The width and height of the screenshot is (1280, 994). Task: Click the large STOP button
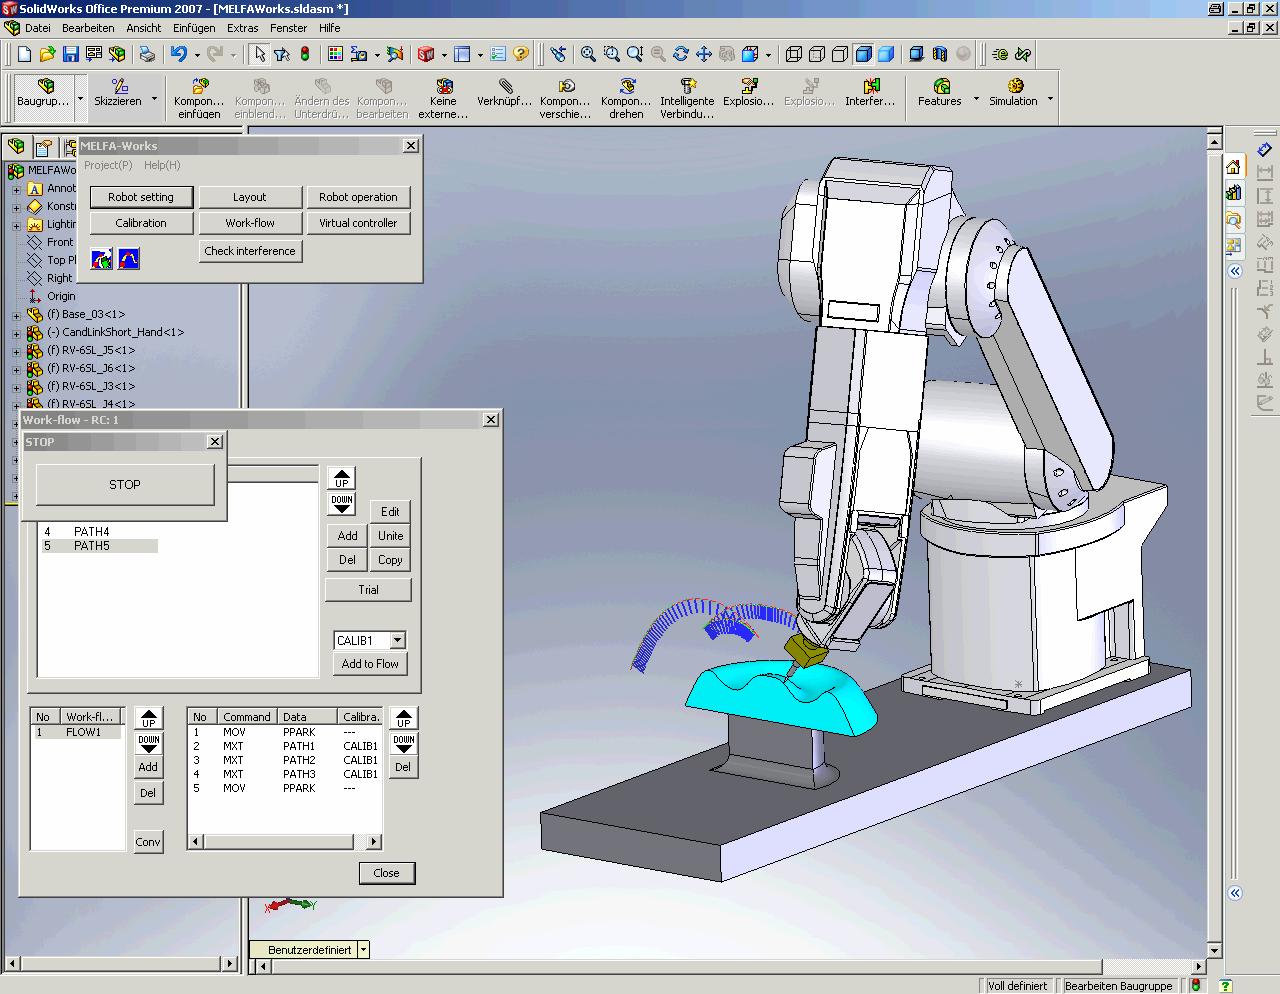125,484
